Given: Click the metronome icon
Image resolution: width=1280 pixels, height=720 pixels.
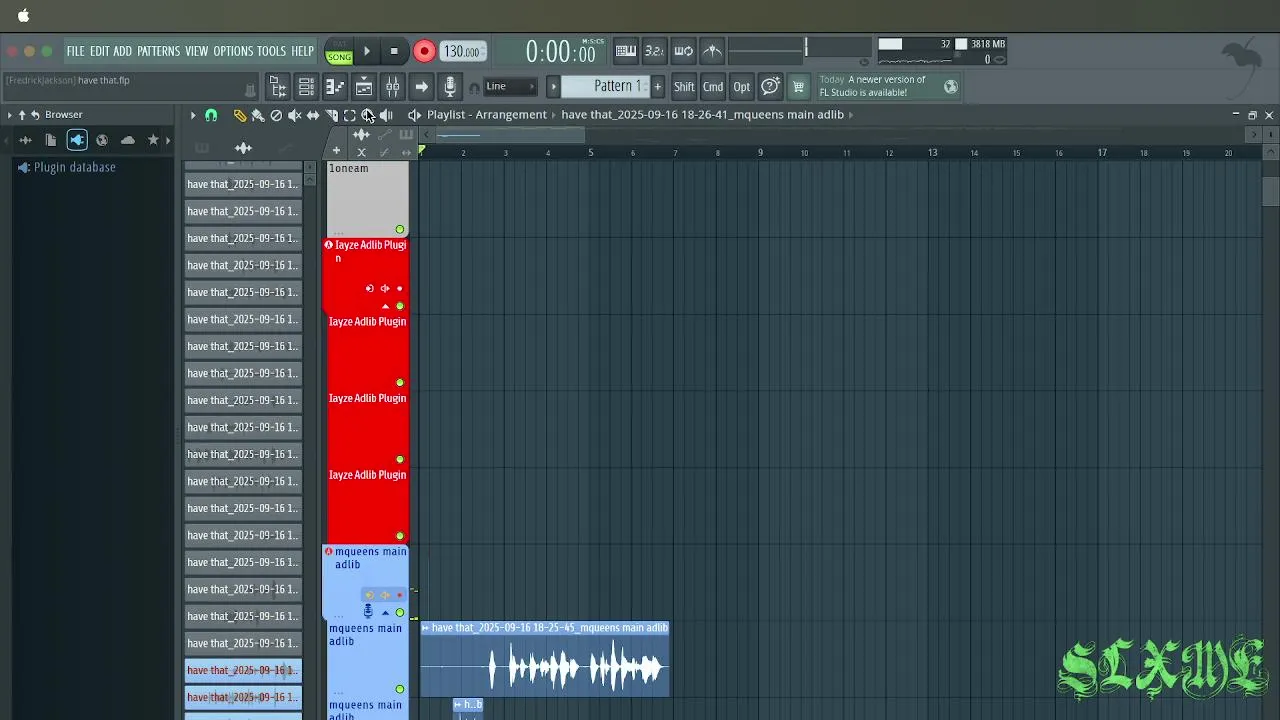Looking at the screenshot, I should tap(712, 51).
